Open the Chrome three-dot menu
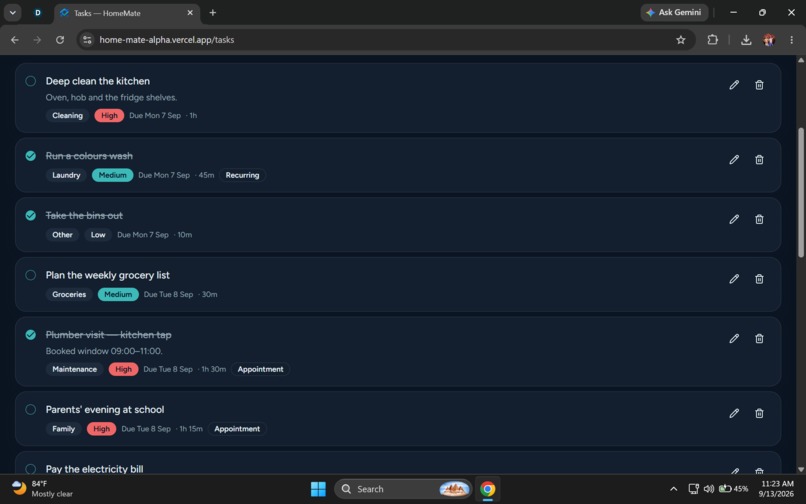This screenshot has height=504, width=806. [791, 40]
